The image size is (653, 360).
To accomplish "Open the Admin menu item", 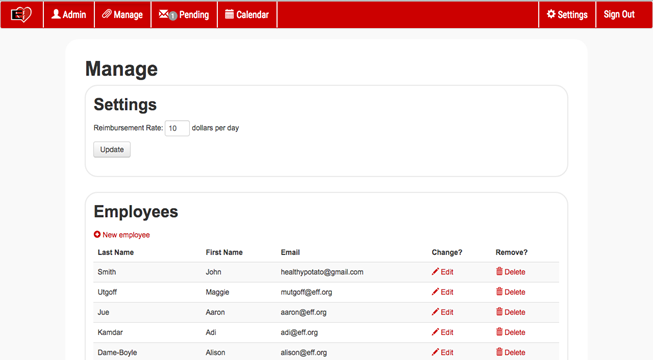I will 69,15.
